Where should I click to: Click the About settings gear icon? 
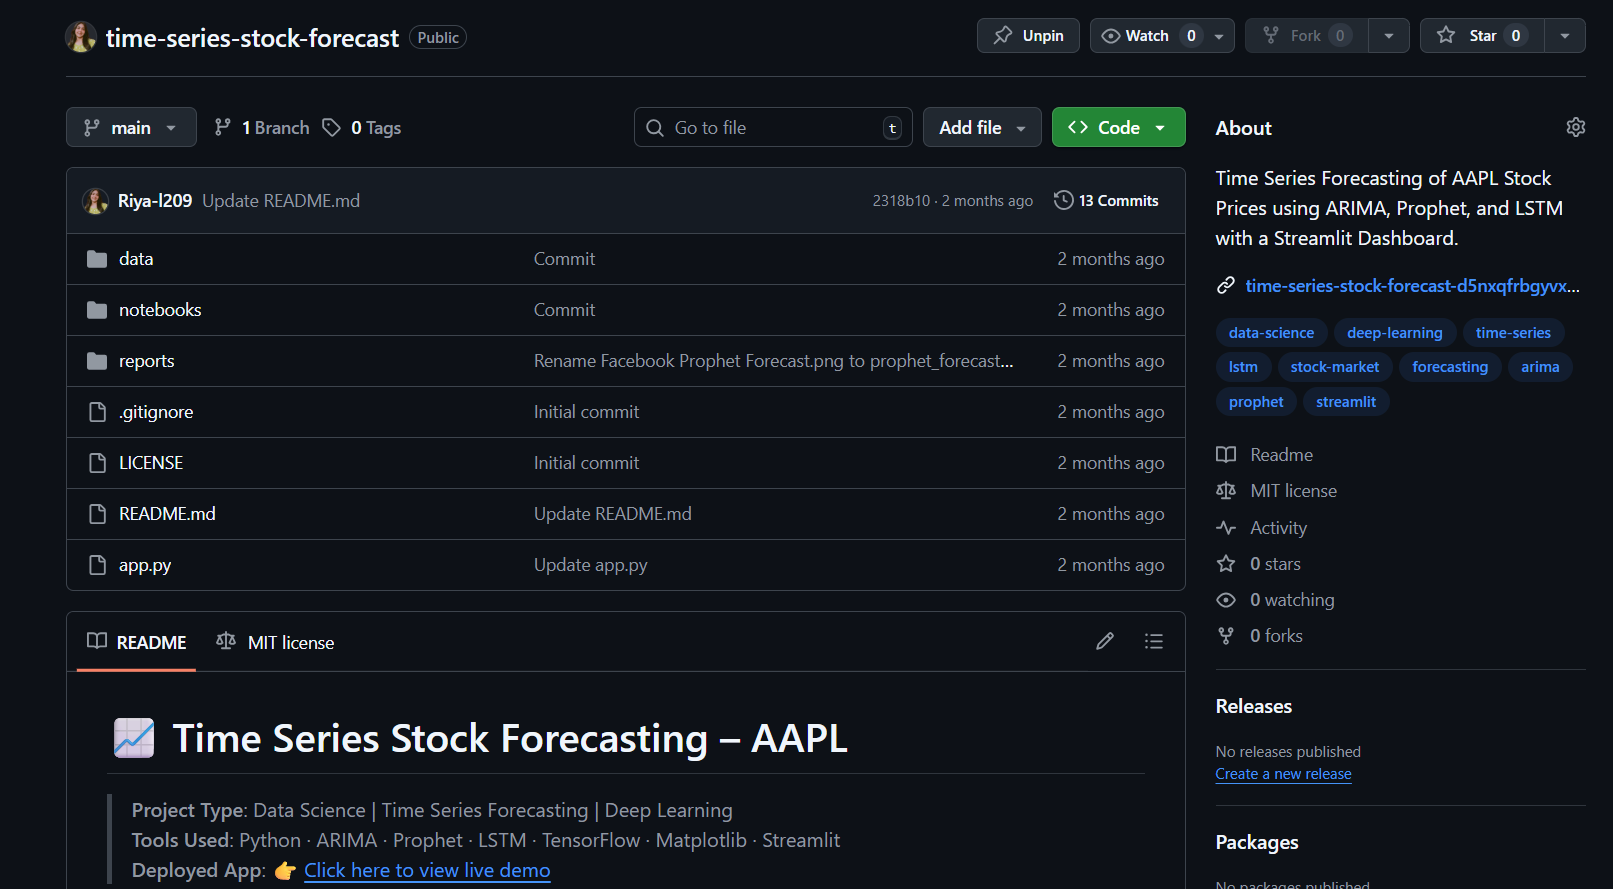1575,127
